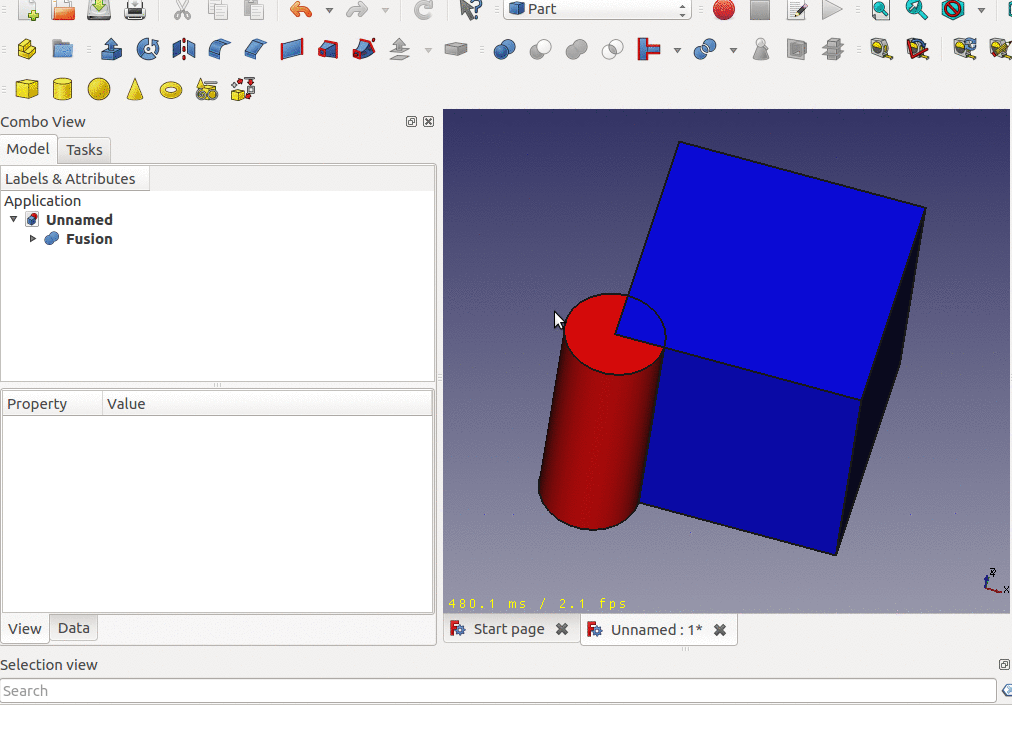Image resolution: width=1012 pixels, height=730 pixels.
Task: Open the Data properties tab
Action: [x=73, y=628]
